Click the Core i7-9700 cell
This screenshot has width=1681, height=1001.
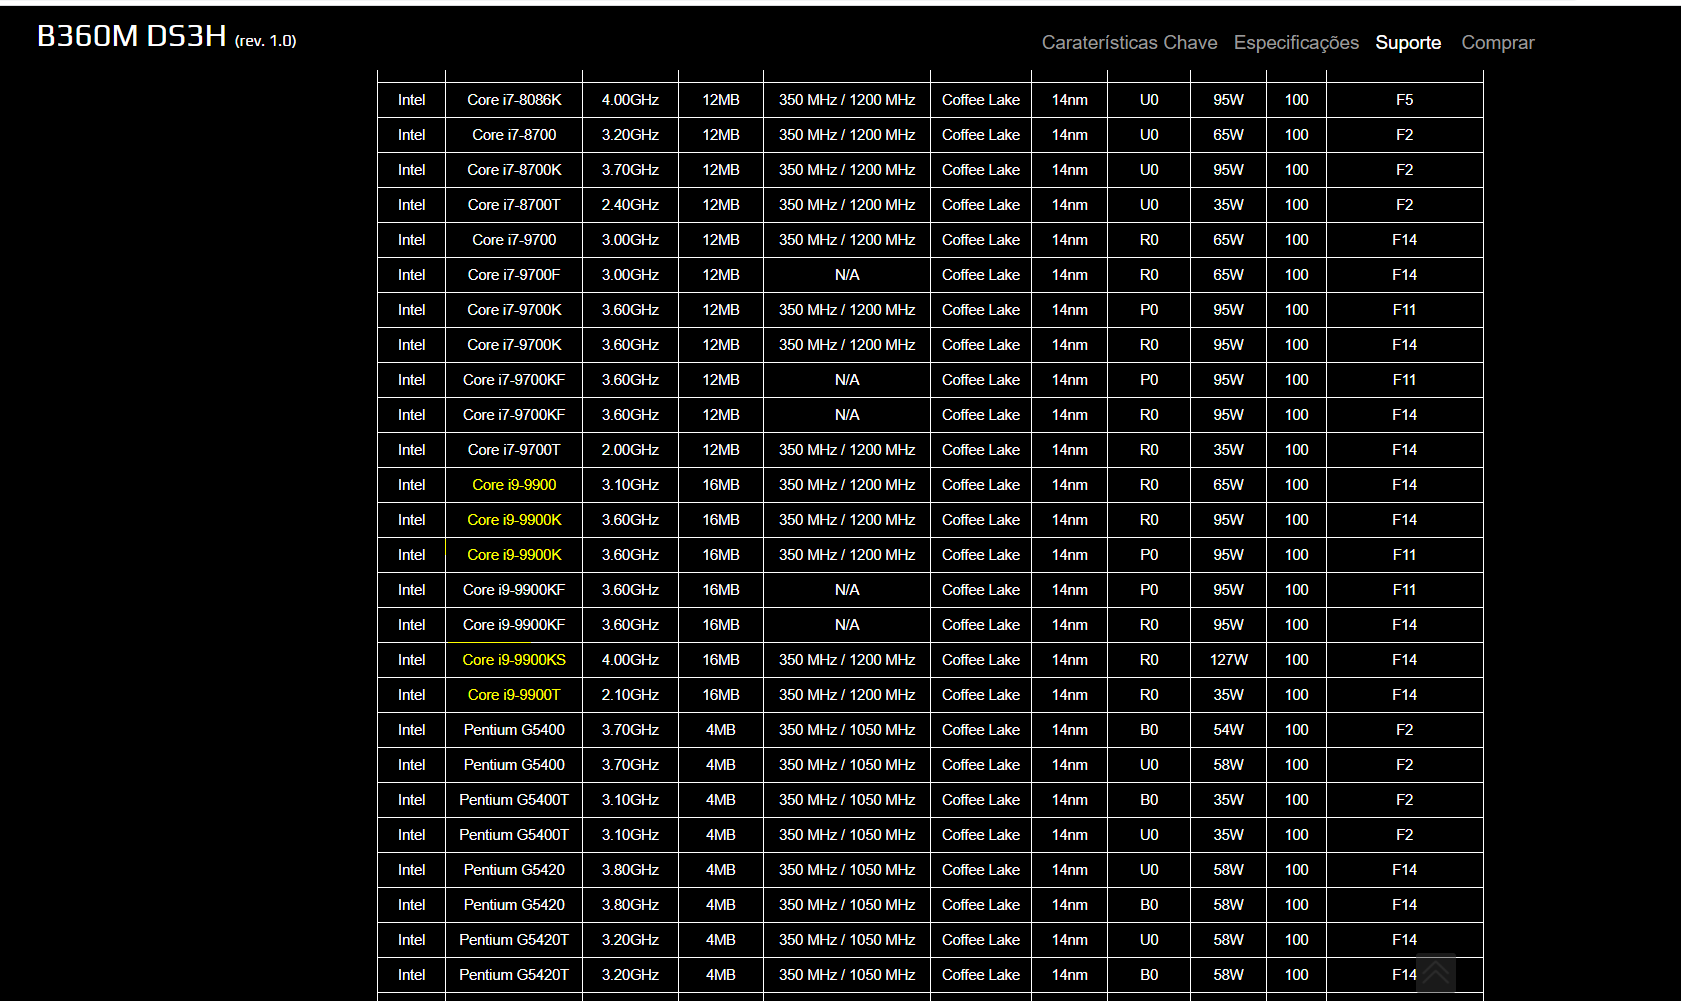[514, 240]
